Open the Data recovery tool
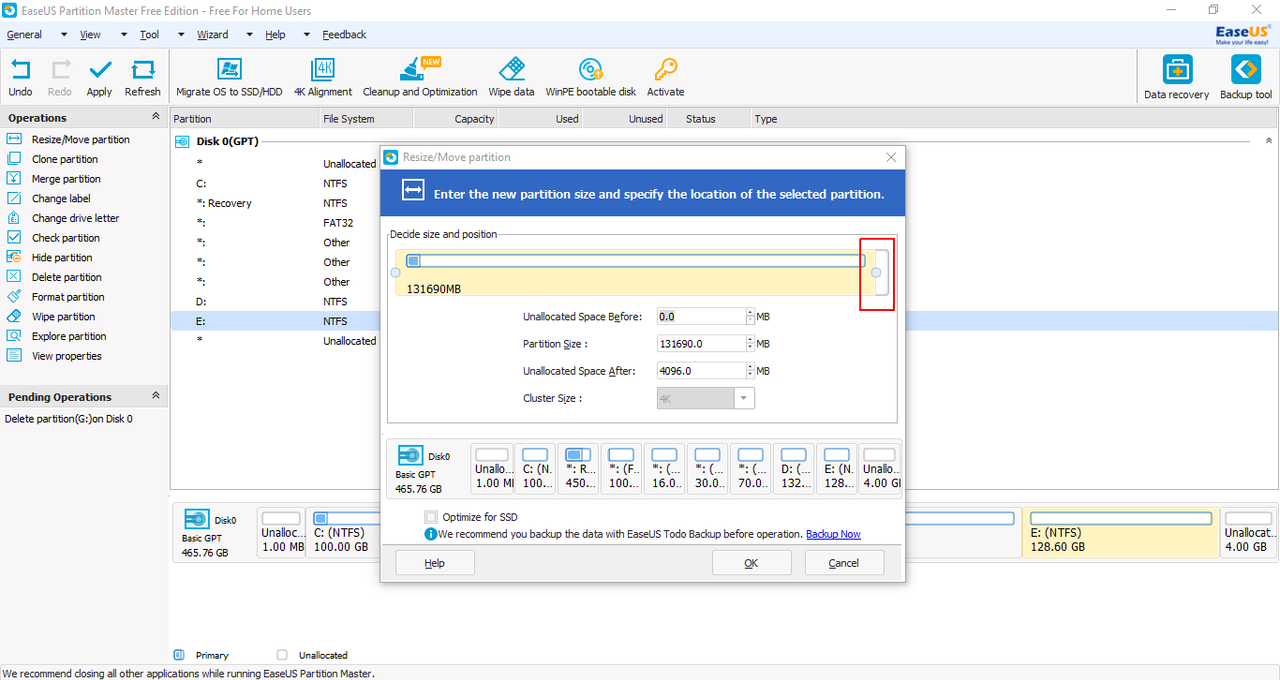Image resolution: width=1280 pixels, height=680 pixels. coord(1177,78)
